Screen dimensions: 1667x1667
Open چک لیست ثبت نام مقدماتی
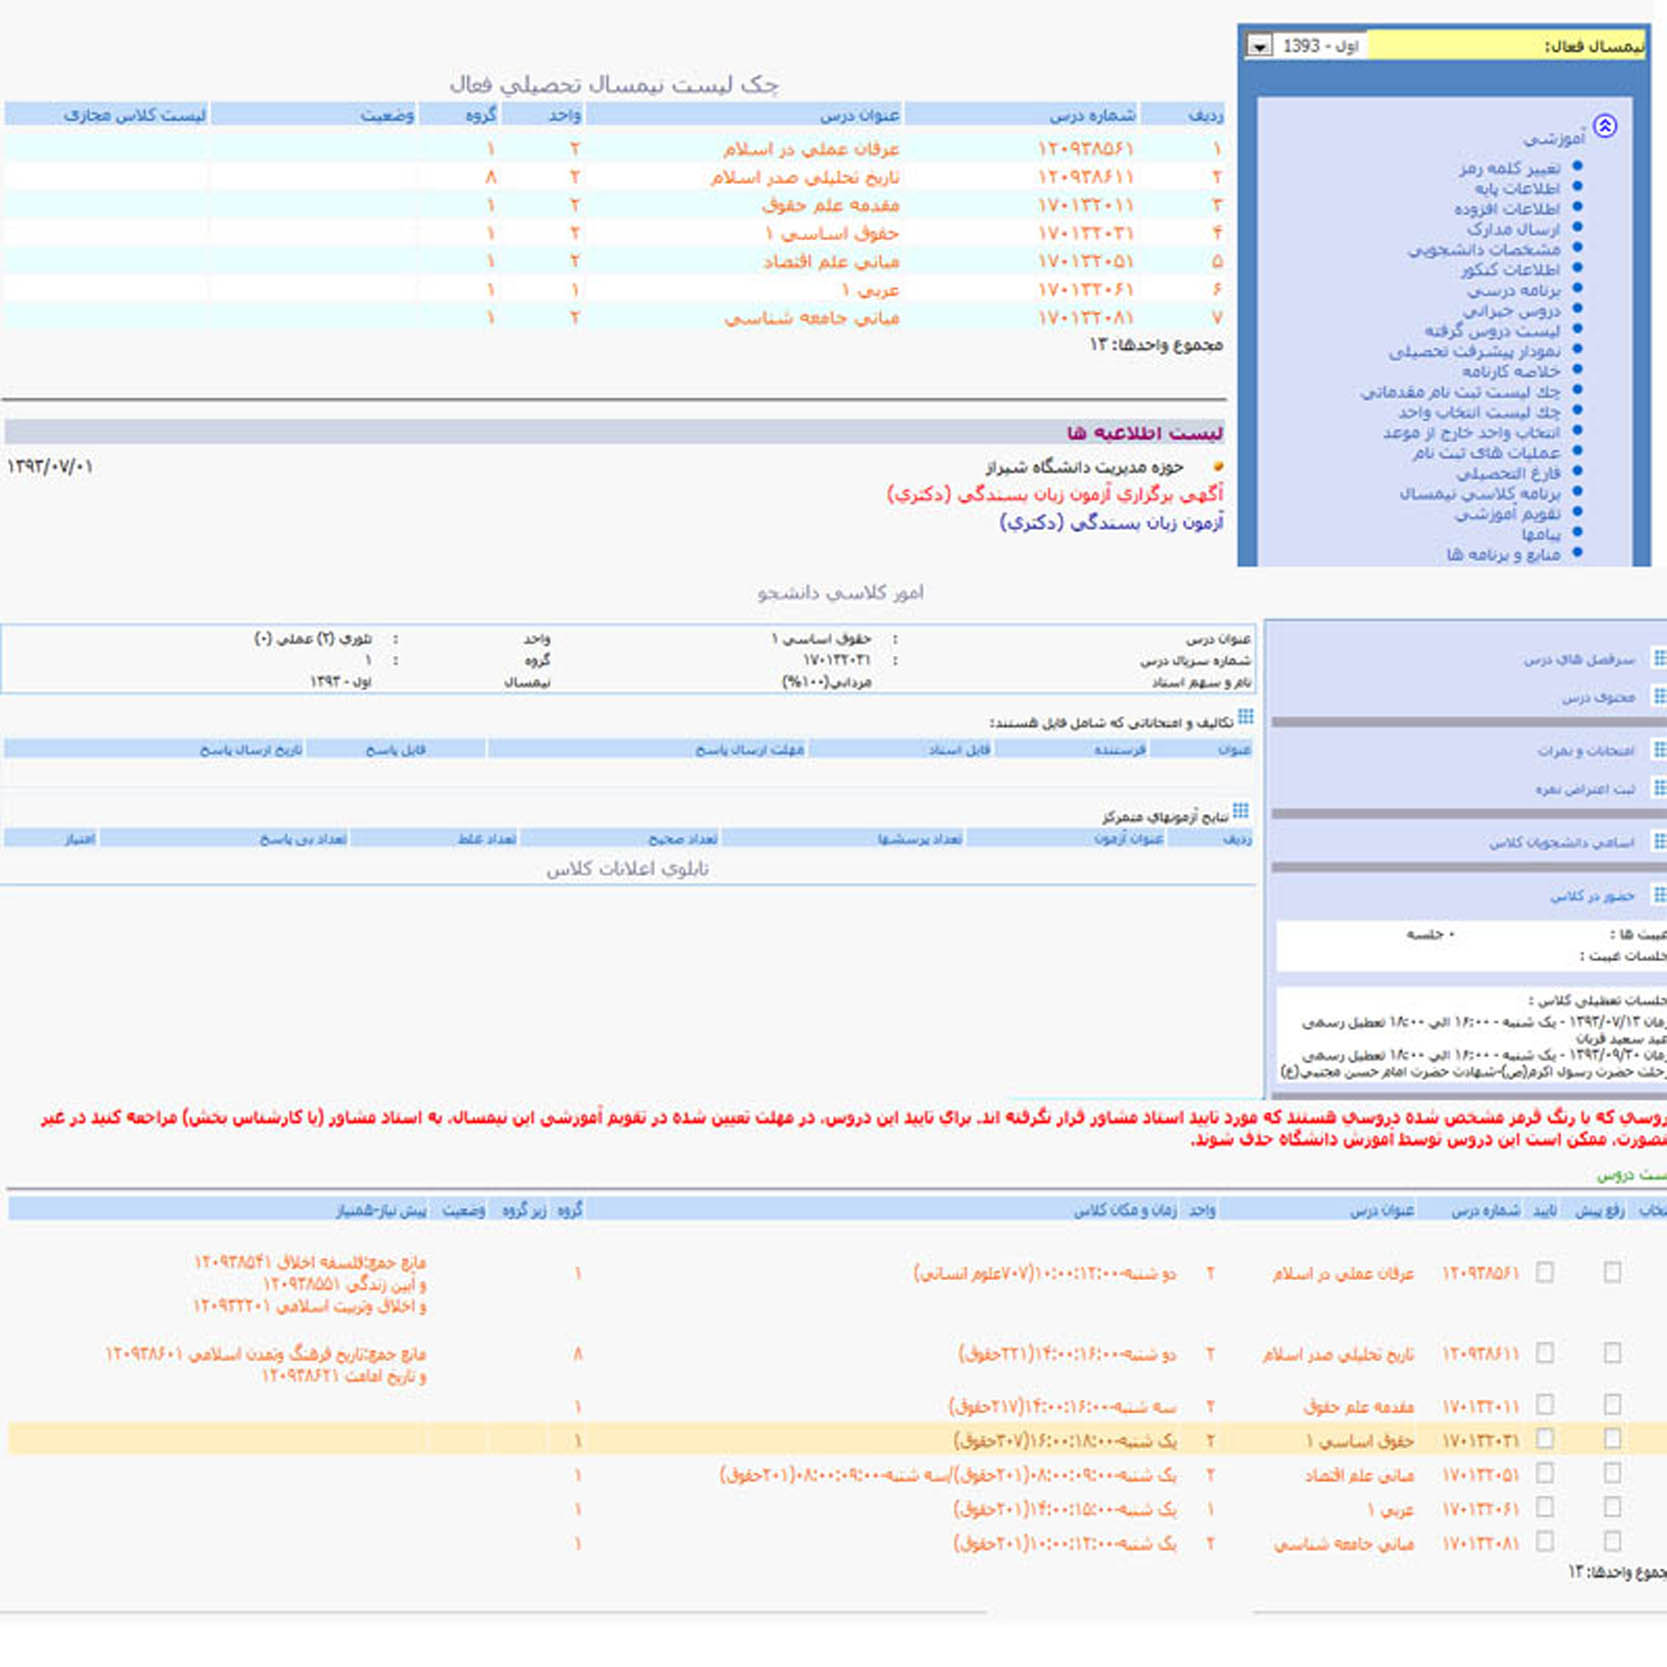(1460, 391)
